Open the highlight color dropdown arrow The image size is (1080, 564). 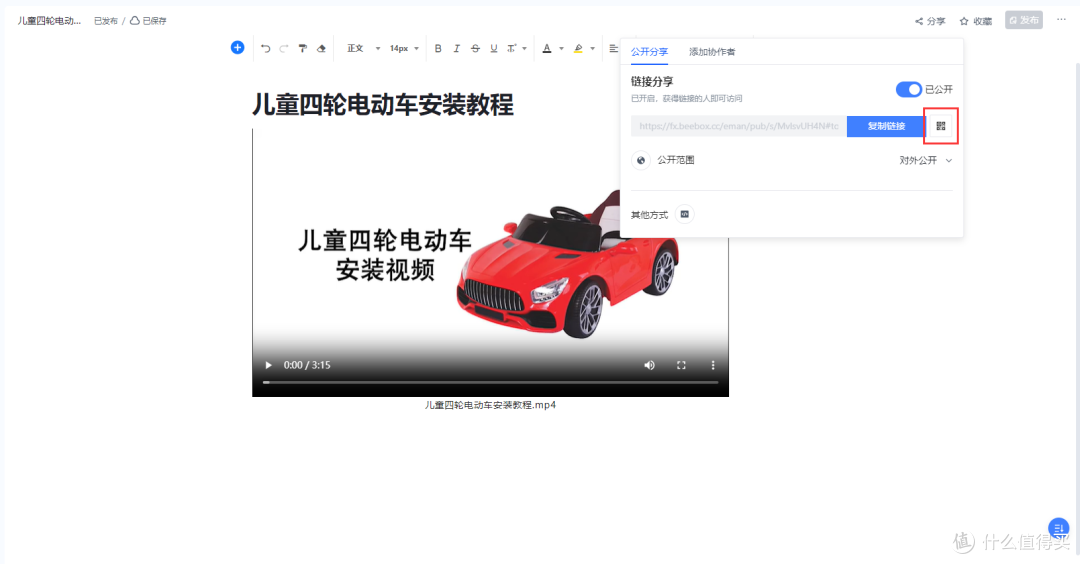click(x=592, y=48)
